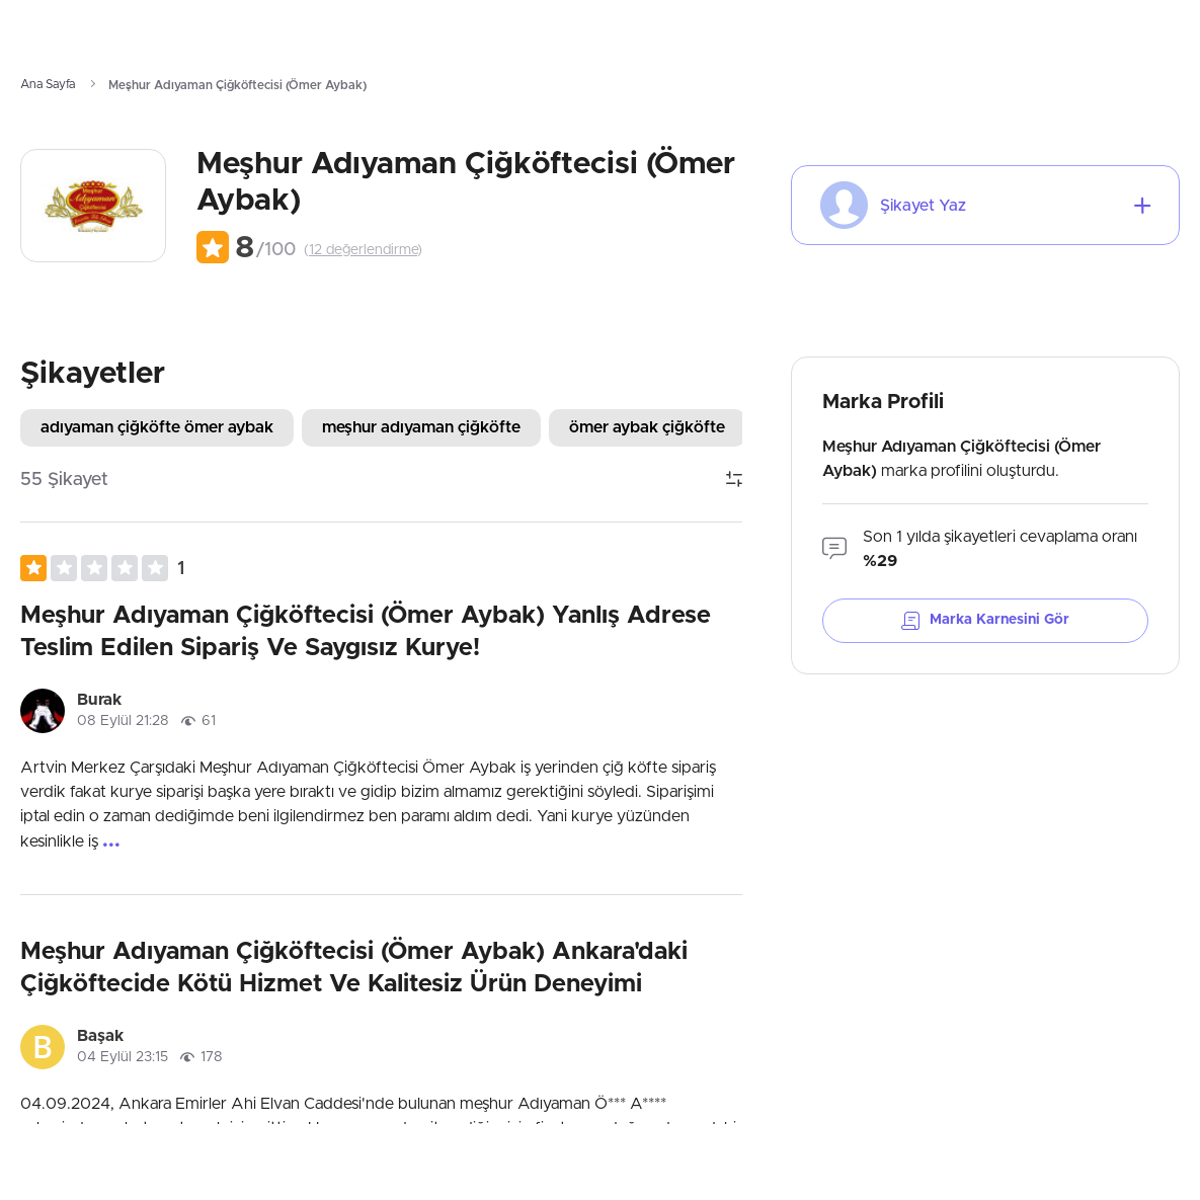Click the views eye icon beside 61

(x=188, y=721)
